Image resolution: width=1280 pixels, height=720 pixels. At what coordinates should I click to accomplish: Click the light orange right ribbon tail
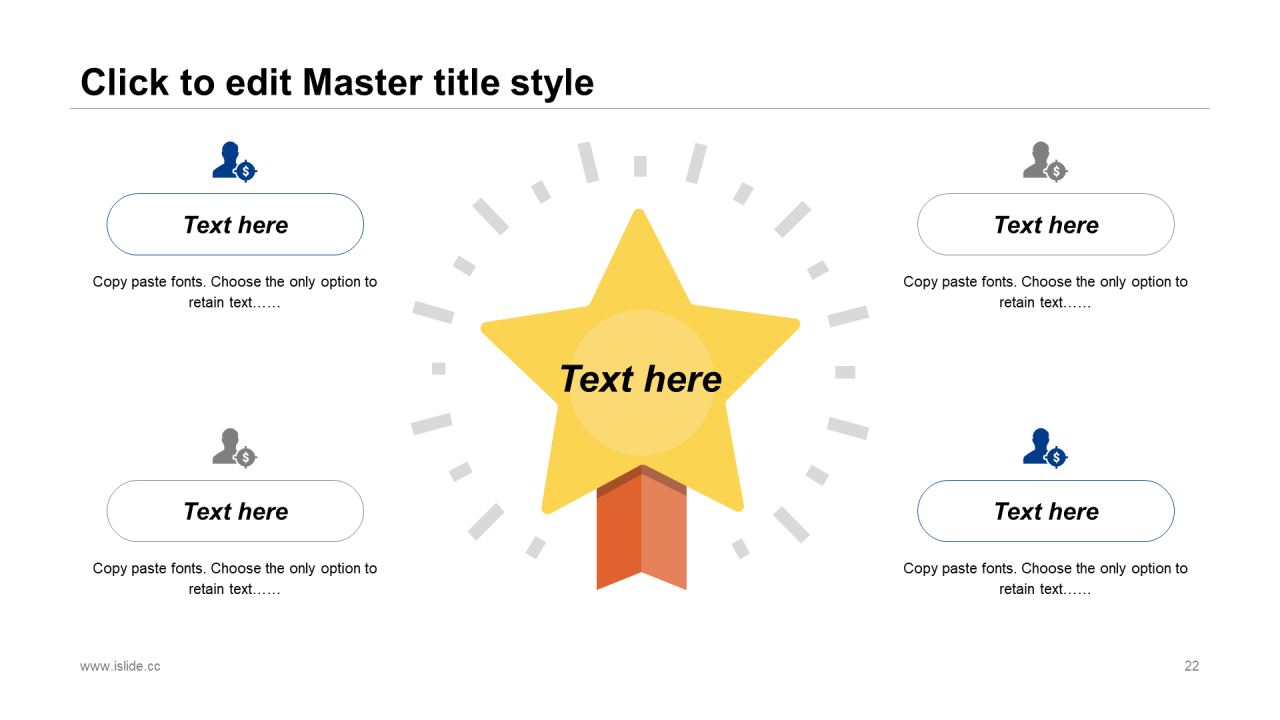pyautogui.click(x=664, y=535)
